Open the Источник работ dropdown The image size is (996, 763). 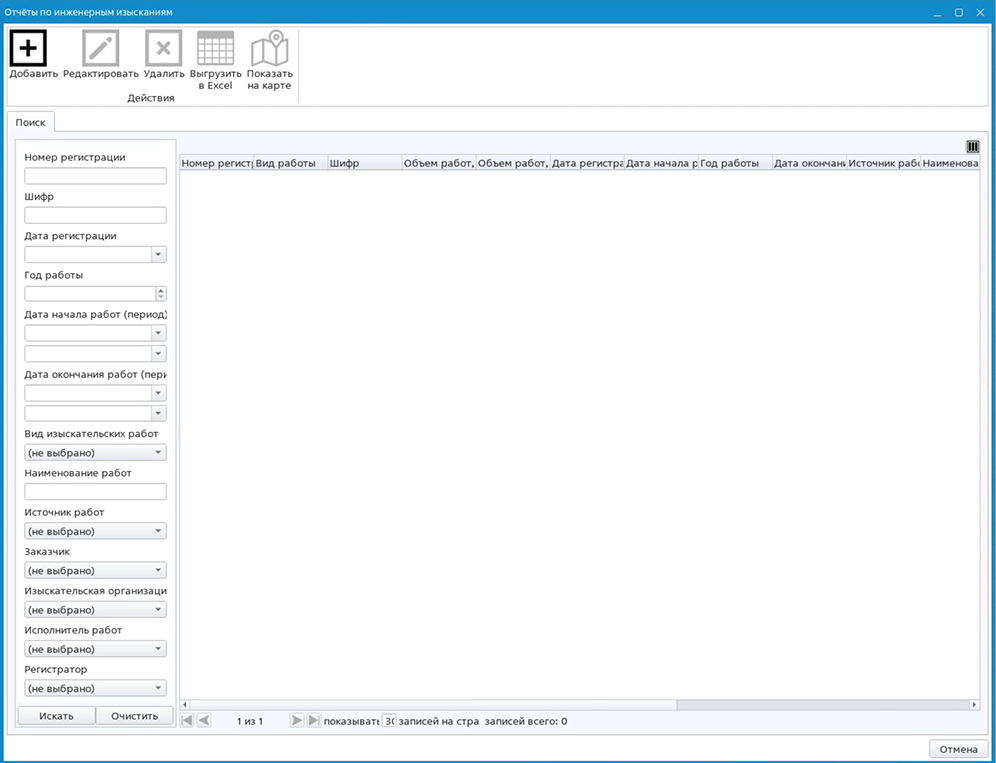(158, 531)
